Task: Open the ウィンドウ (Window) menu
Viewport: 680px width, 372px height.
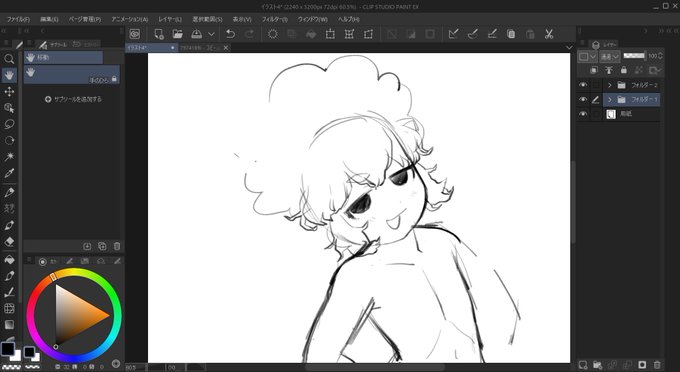Action: click(x=312, y=20)
